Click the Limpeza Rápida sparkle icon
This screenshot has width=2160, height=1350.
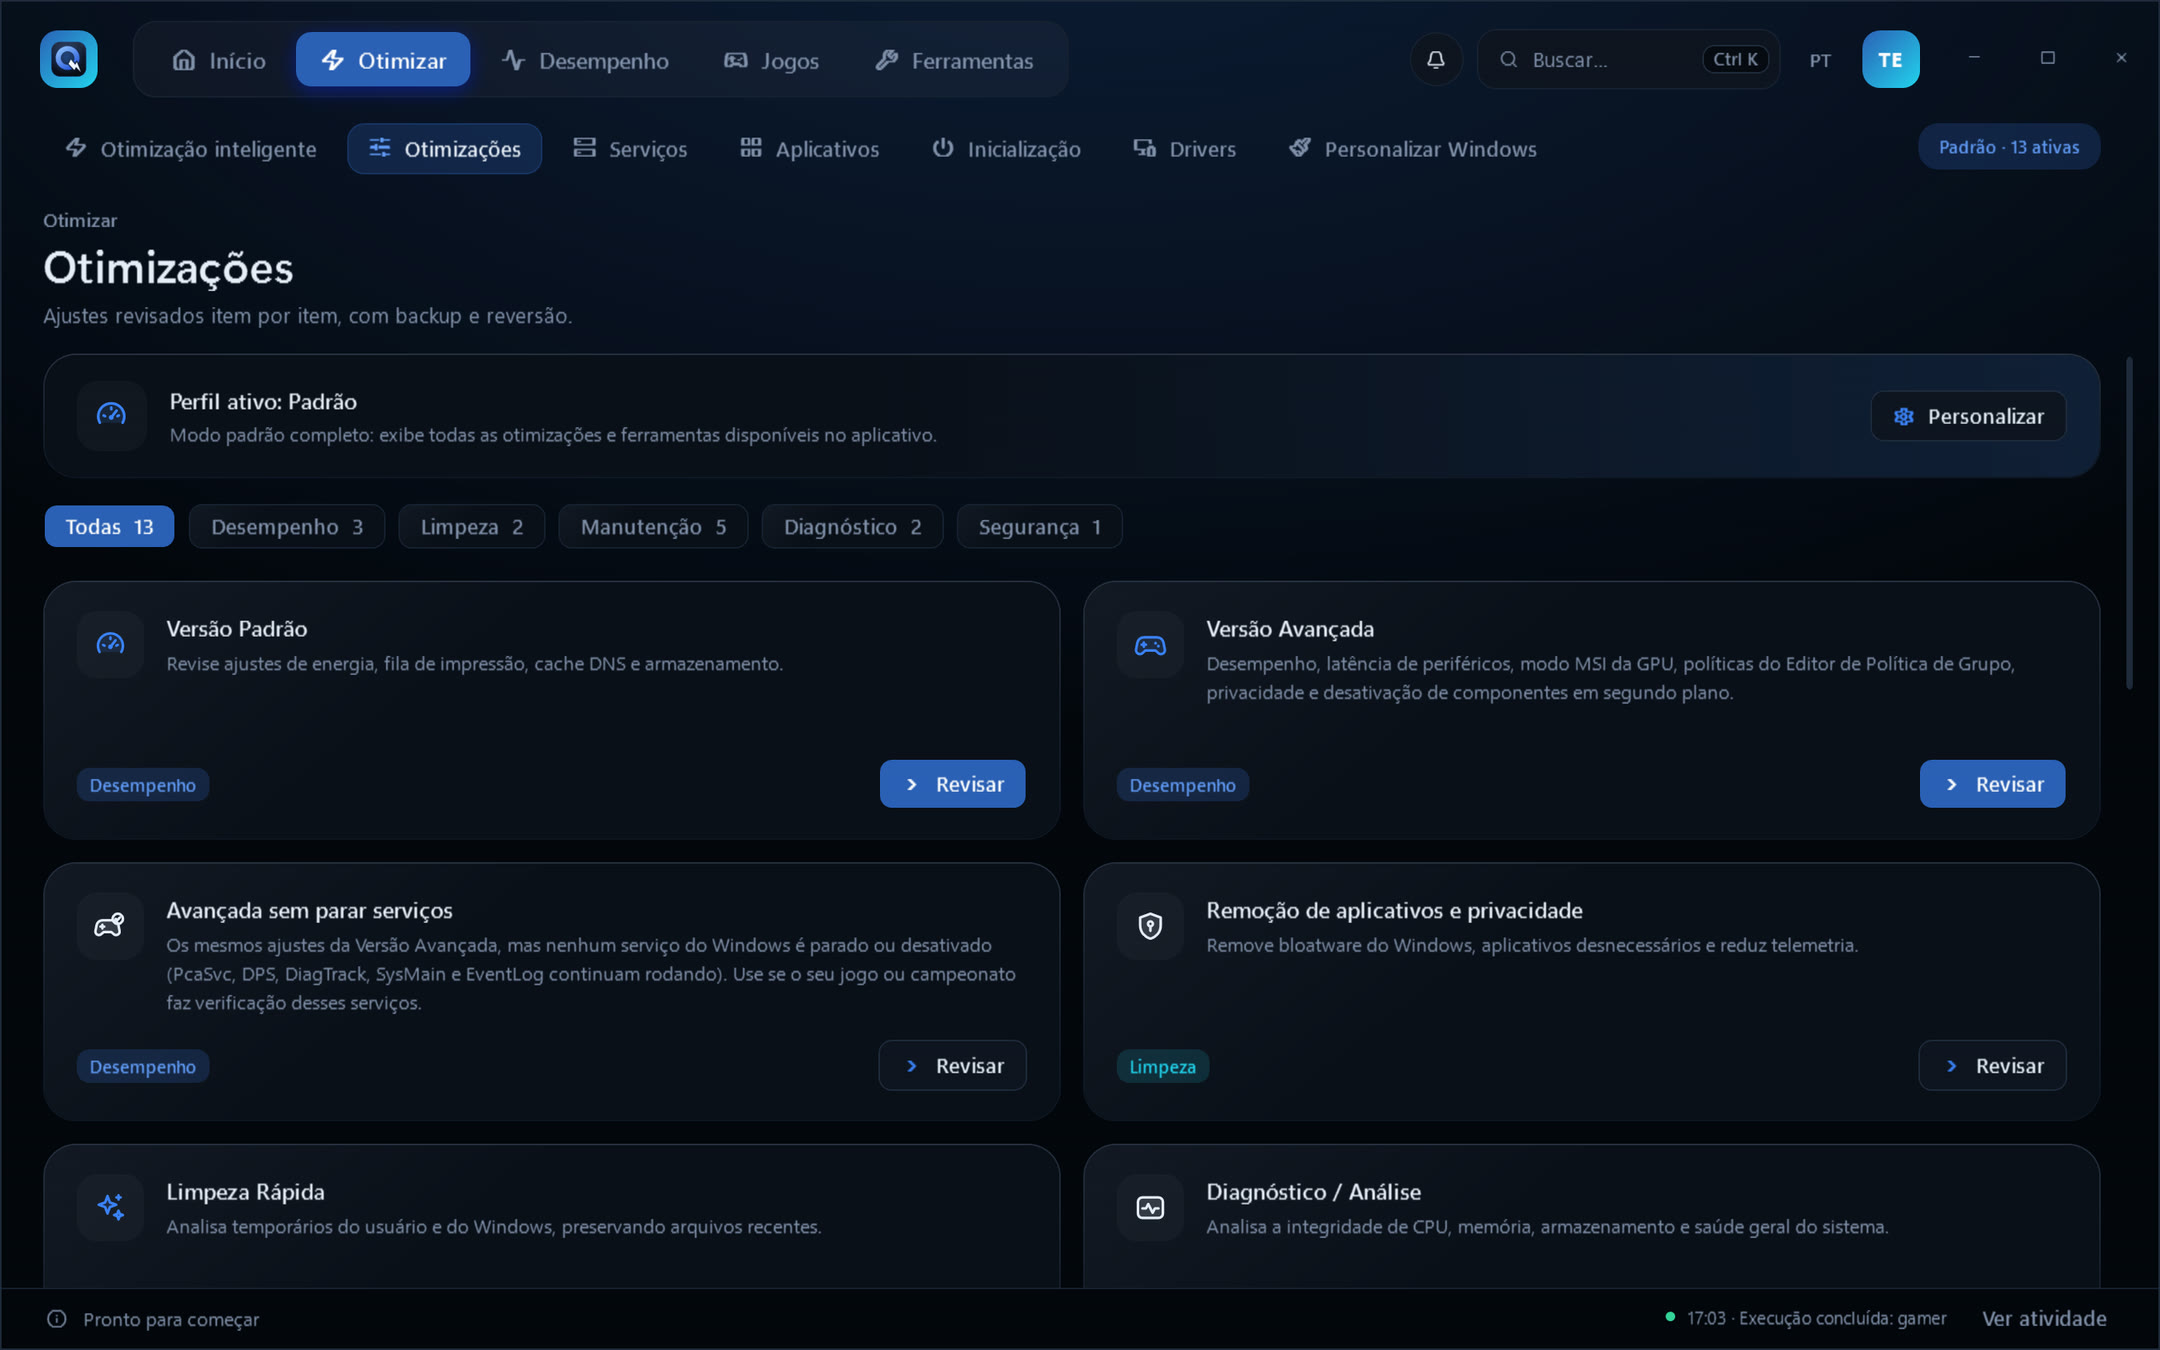(x=111, y=1207)
